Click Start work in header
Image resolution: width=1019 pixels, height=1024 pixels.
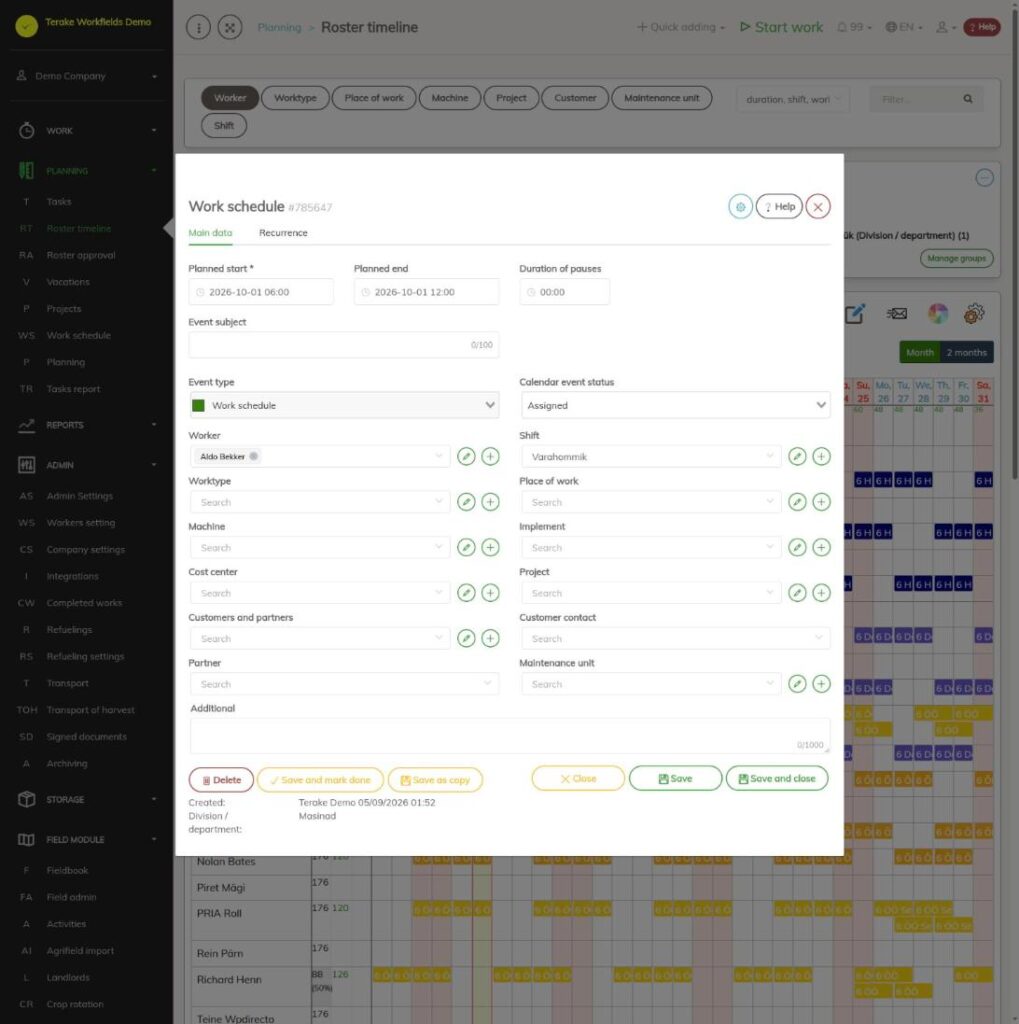[x=781, y=27]
